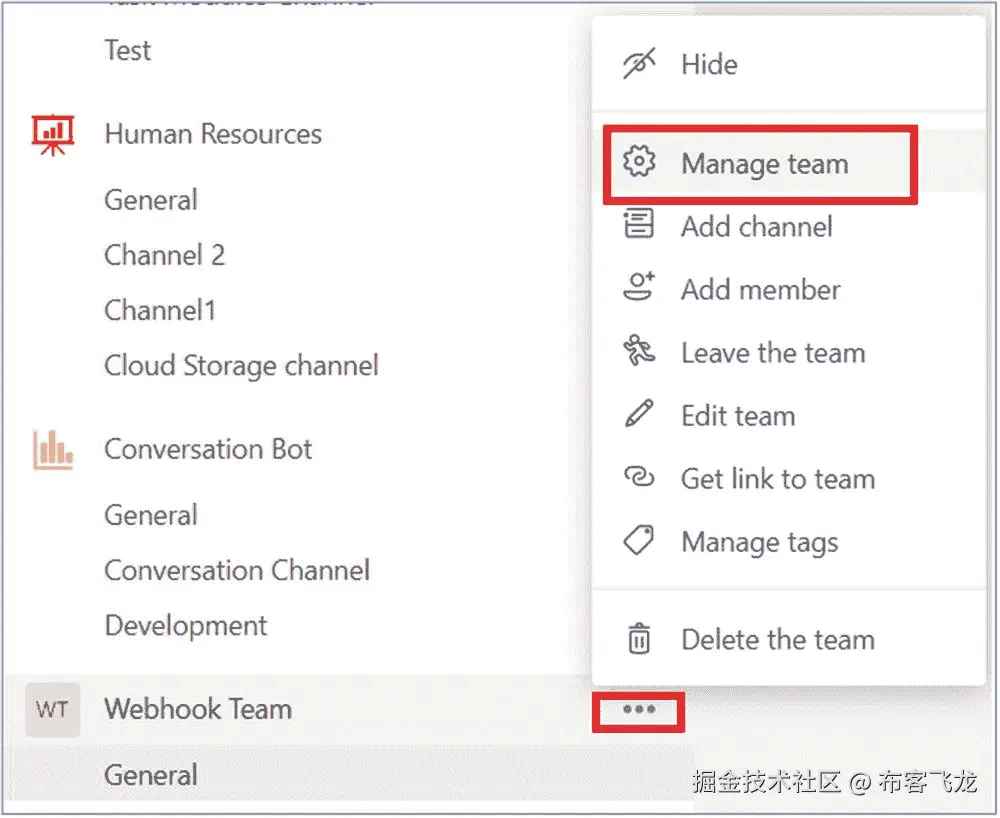
Task: Collapse the Human Resources team name
Action: [213, 134]
